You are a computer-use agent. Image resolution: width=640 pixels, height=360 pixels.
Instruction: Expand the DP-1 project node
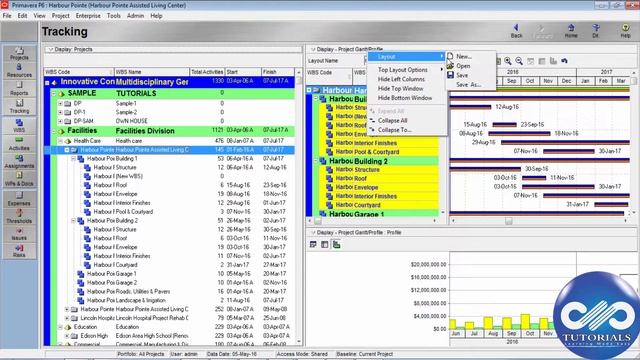tap(60, 112)
